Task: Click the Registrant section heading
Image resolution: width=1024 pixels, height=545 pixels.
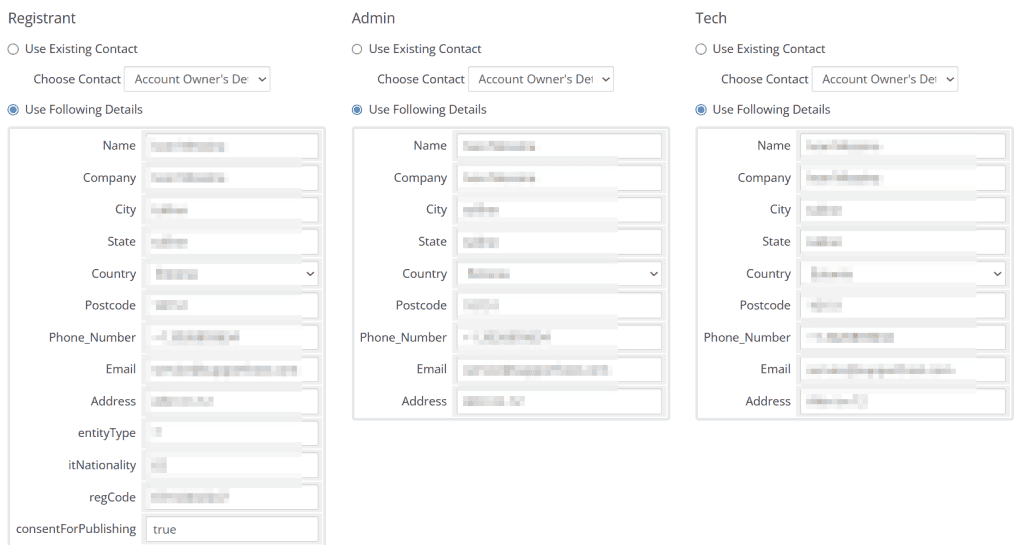Action: click(x=42, y=18)
